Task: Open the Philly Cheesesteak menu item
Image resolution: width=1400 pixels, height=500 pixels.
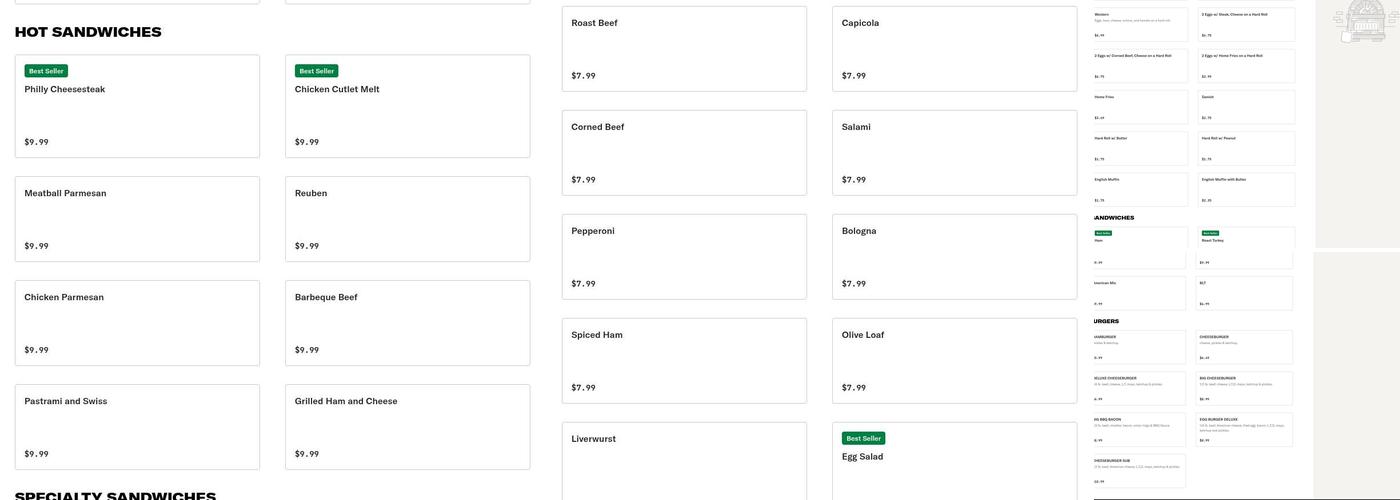Action: pos(137,107)
